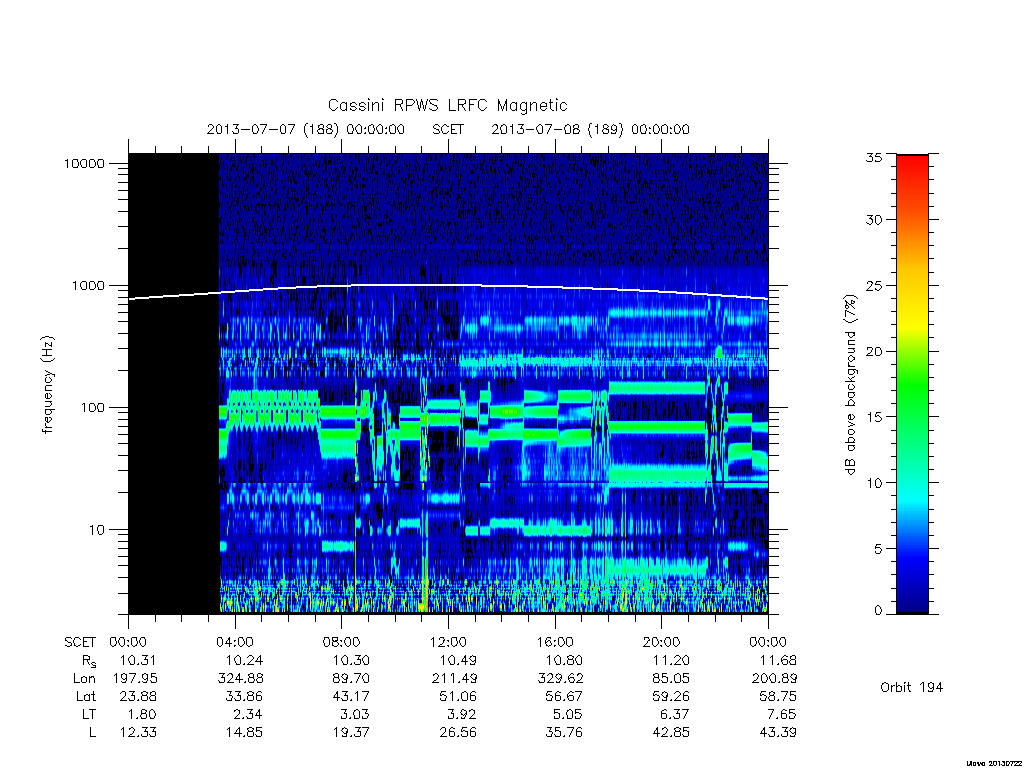1024x768 pixels.
Task: Click the Rs value 10.80
Action: 564,661
